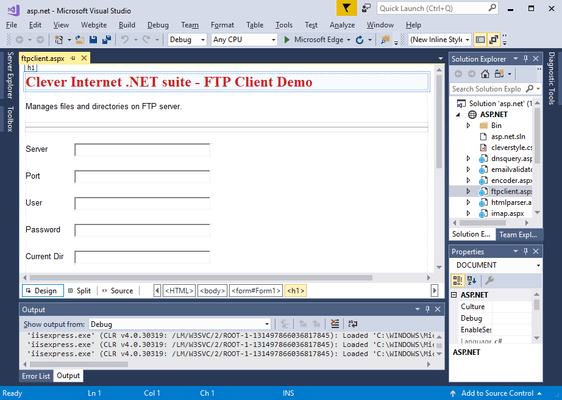Toggle Categorized view in Properties panel
Image resolution: width=562 pixels, height=400 pixels.
click(458, 280)
